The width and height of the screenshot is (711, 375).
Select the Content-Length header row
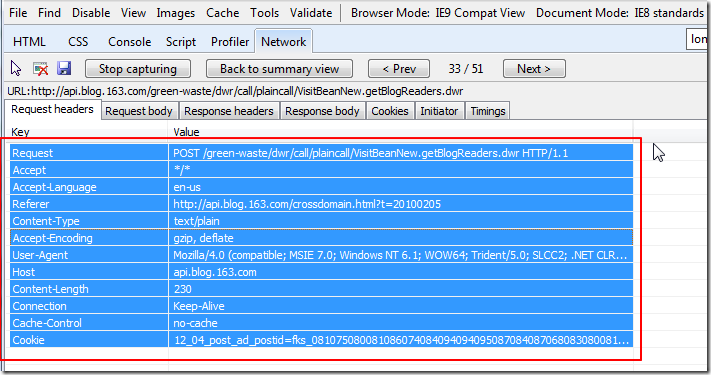[321, 289]
